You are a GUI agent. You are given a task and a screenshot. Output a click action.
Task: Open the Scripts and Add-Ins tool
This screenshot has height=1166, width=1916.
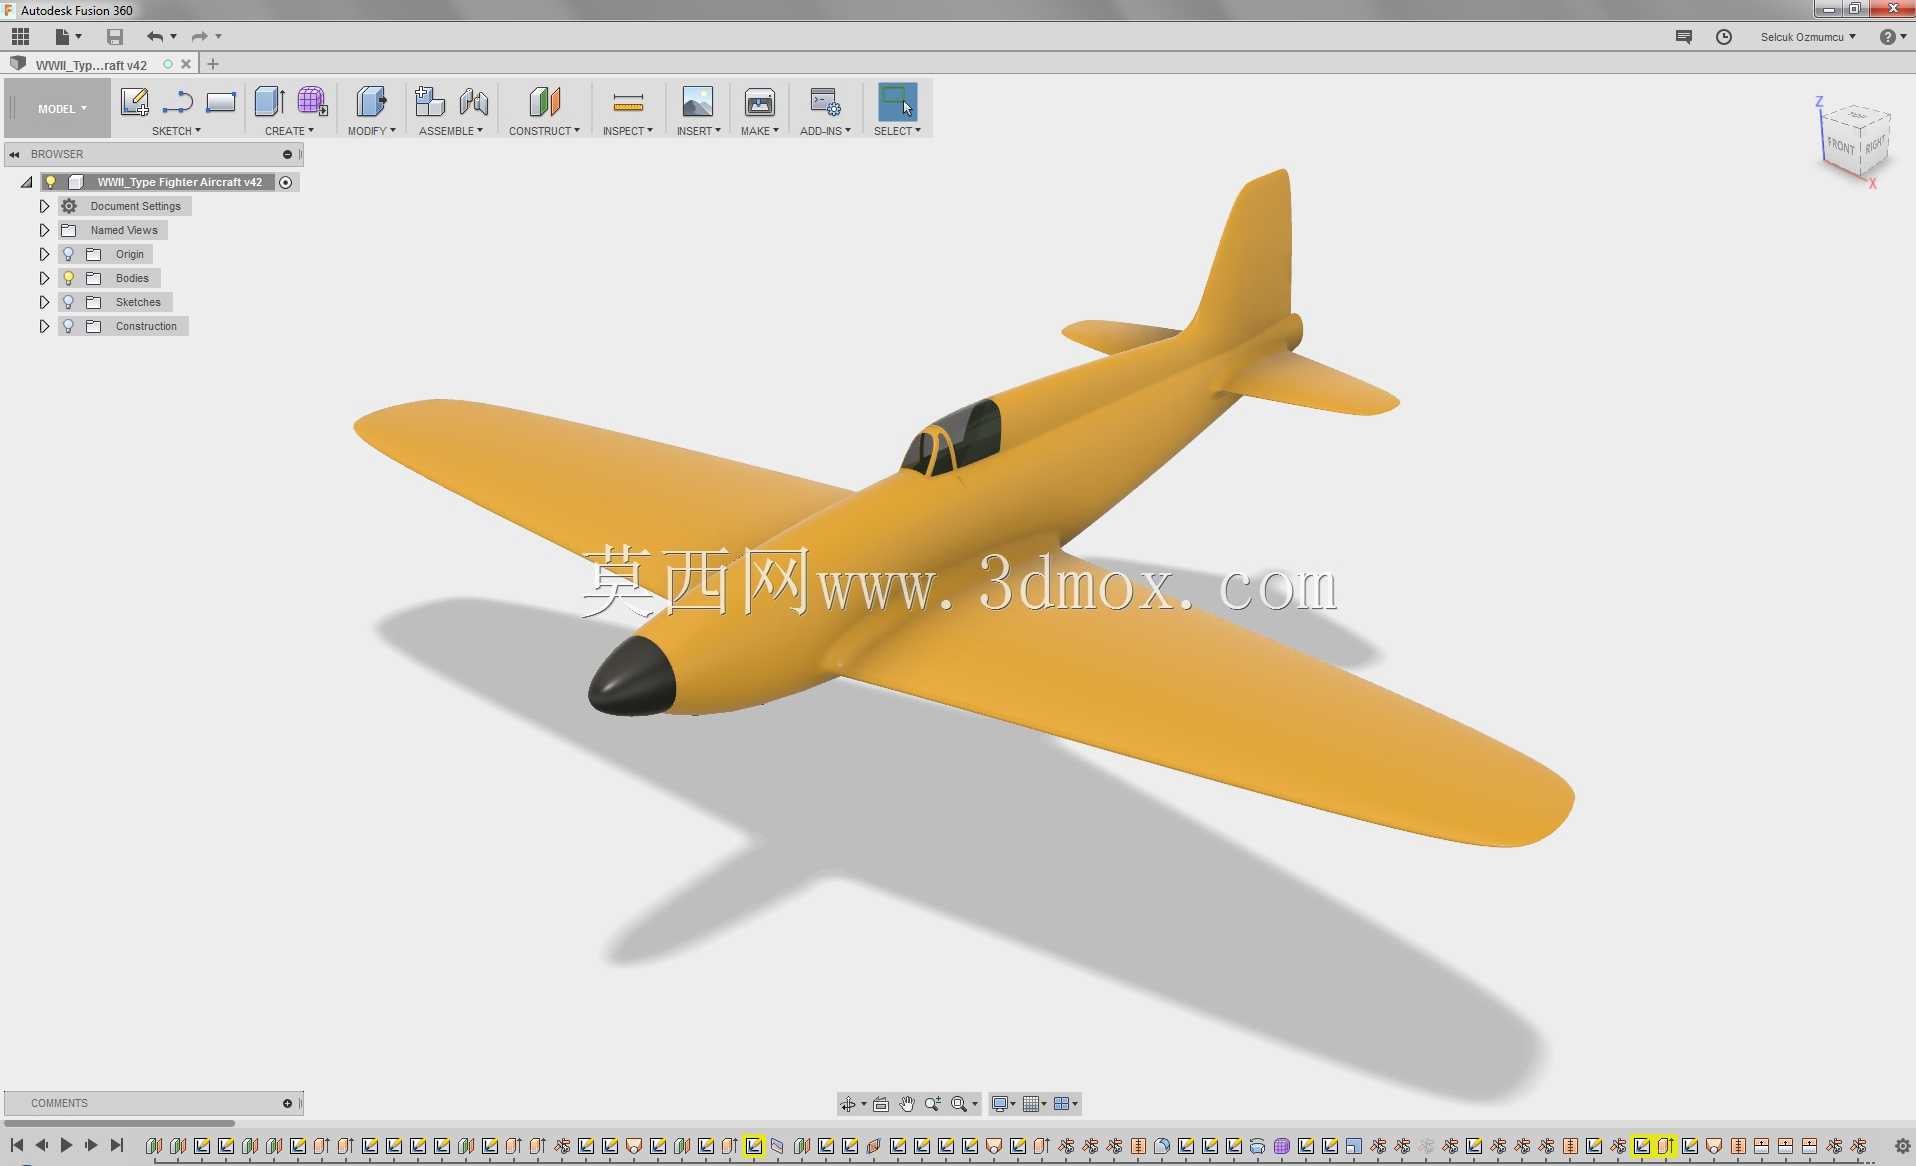(825, 102)
